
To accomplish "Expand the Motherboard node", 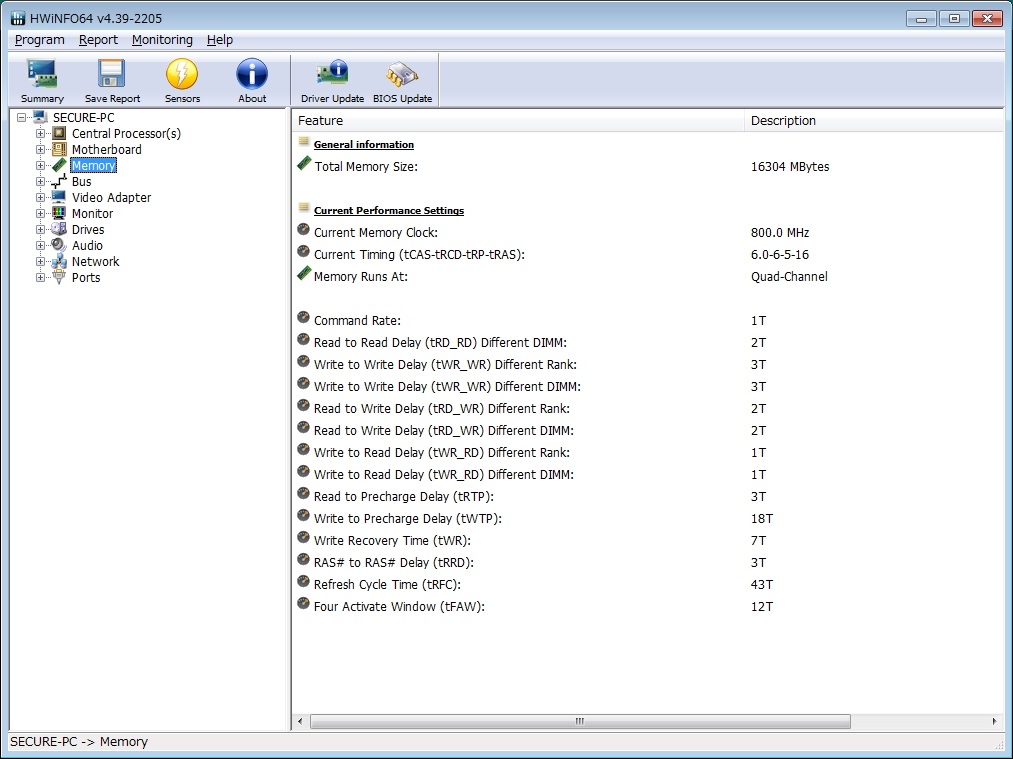I will pos(40,150).
